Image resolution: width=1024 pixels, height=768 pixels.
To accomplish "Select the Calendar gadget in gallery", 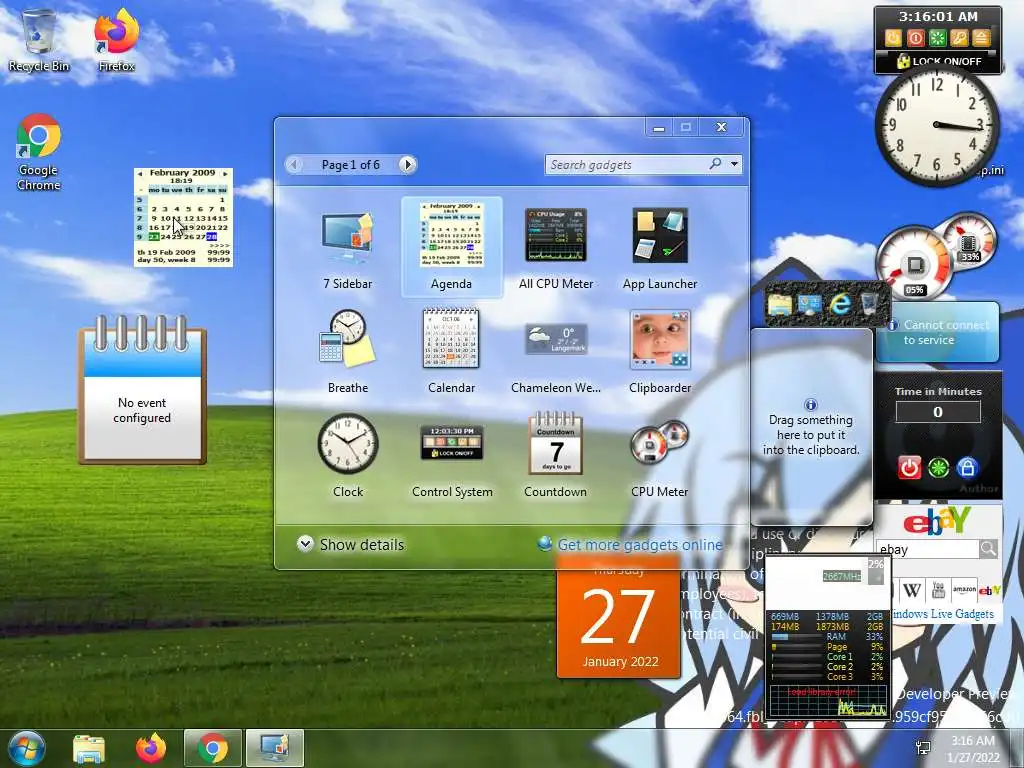I will 451,351.
